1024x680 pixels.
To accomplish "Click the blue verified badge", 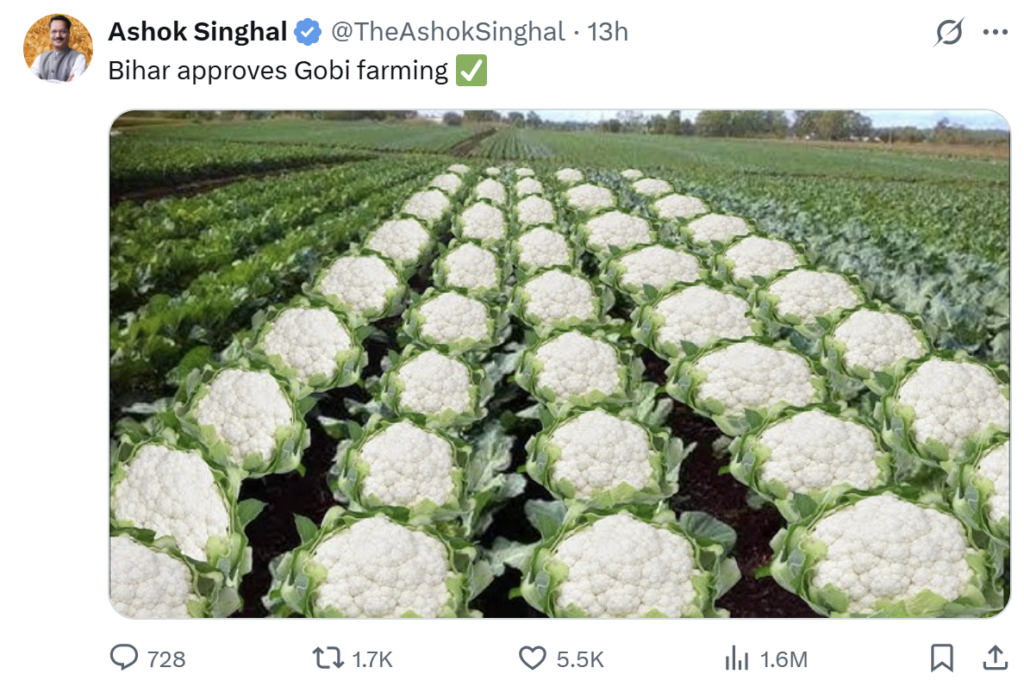I will (x=307, y=33).
